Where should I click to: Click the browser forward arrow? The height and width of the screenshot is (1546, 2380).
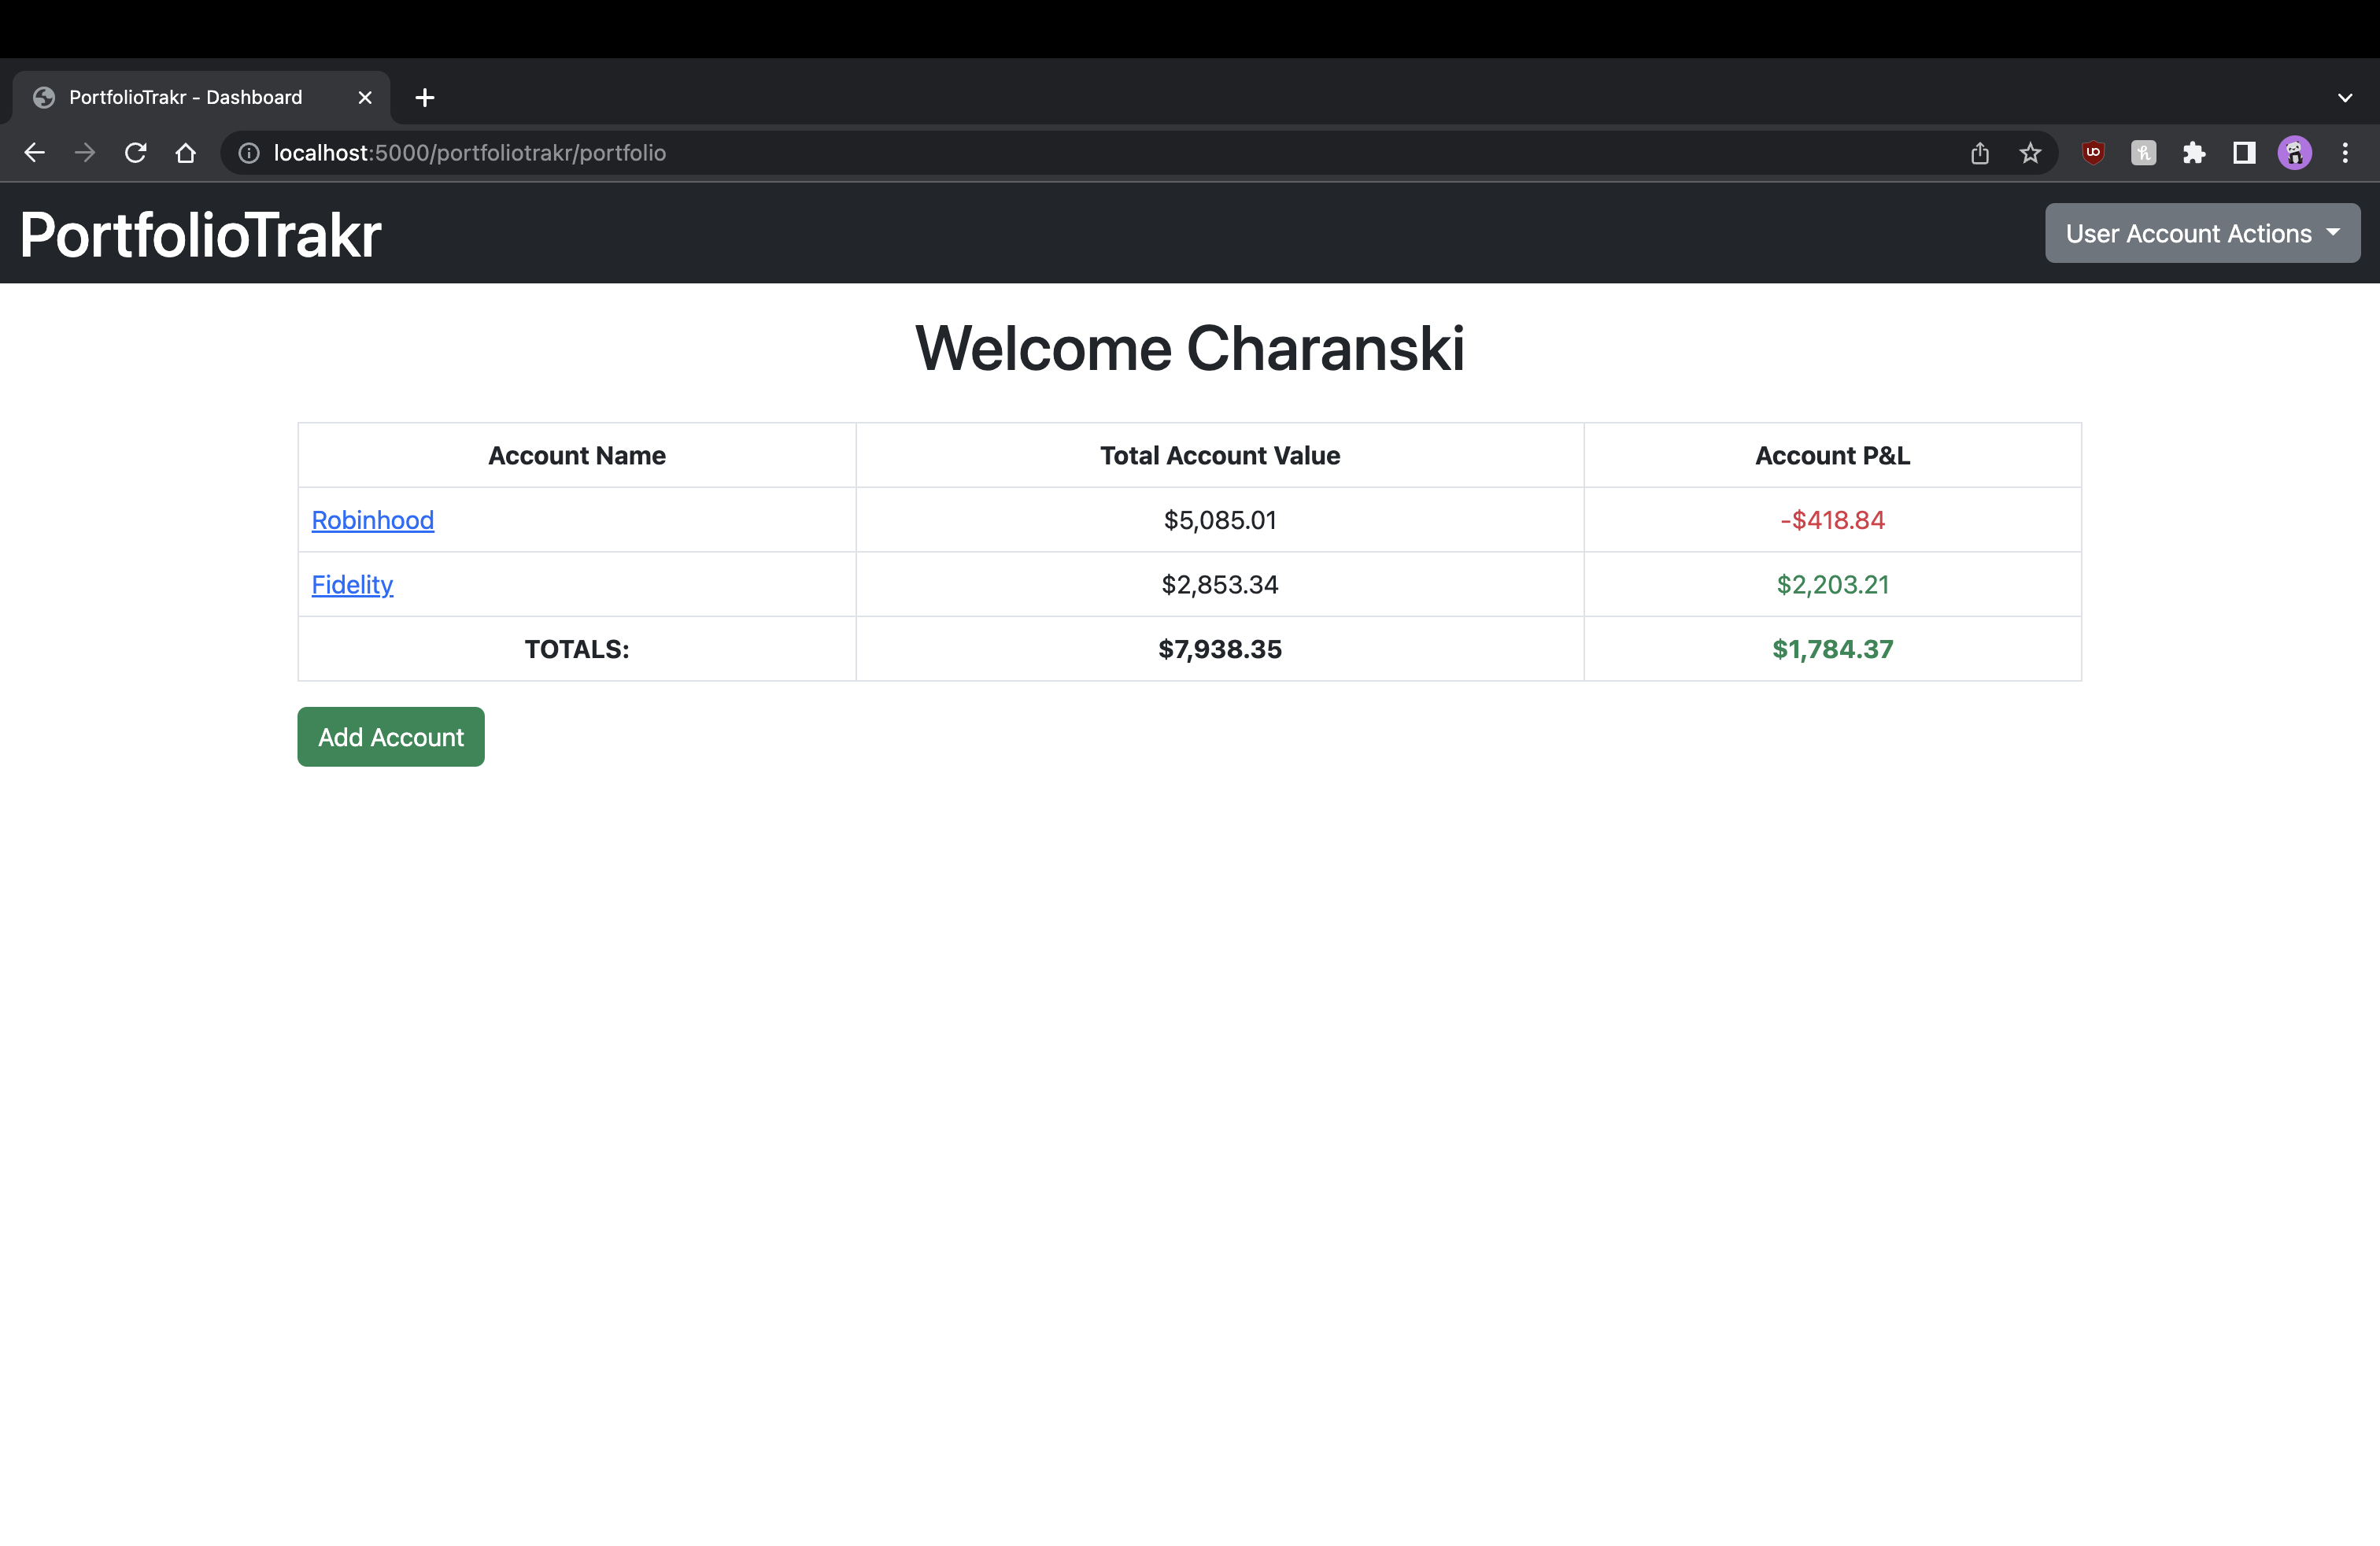85,153
